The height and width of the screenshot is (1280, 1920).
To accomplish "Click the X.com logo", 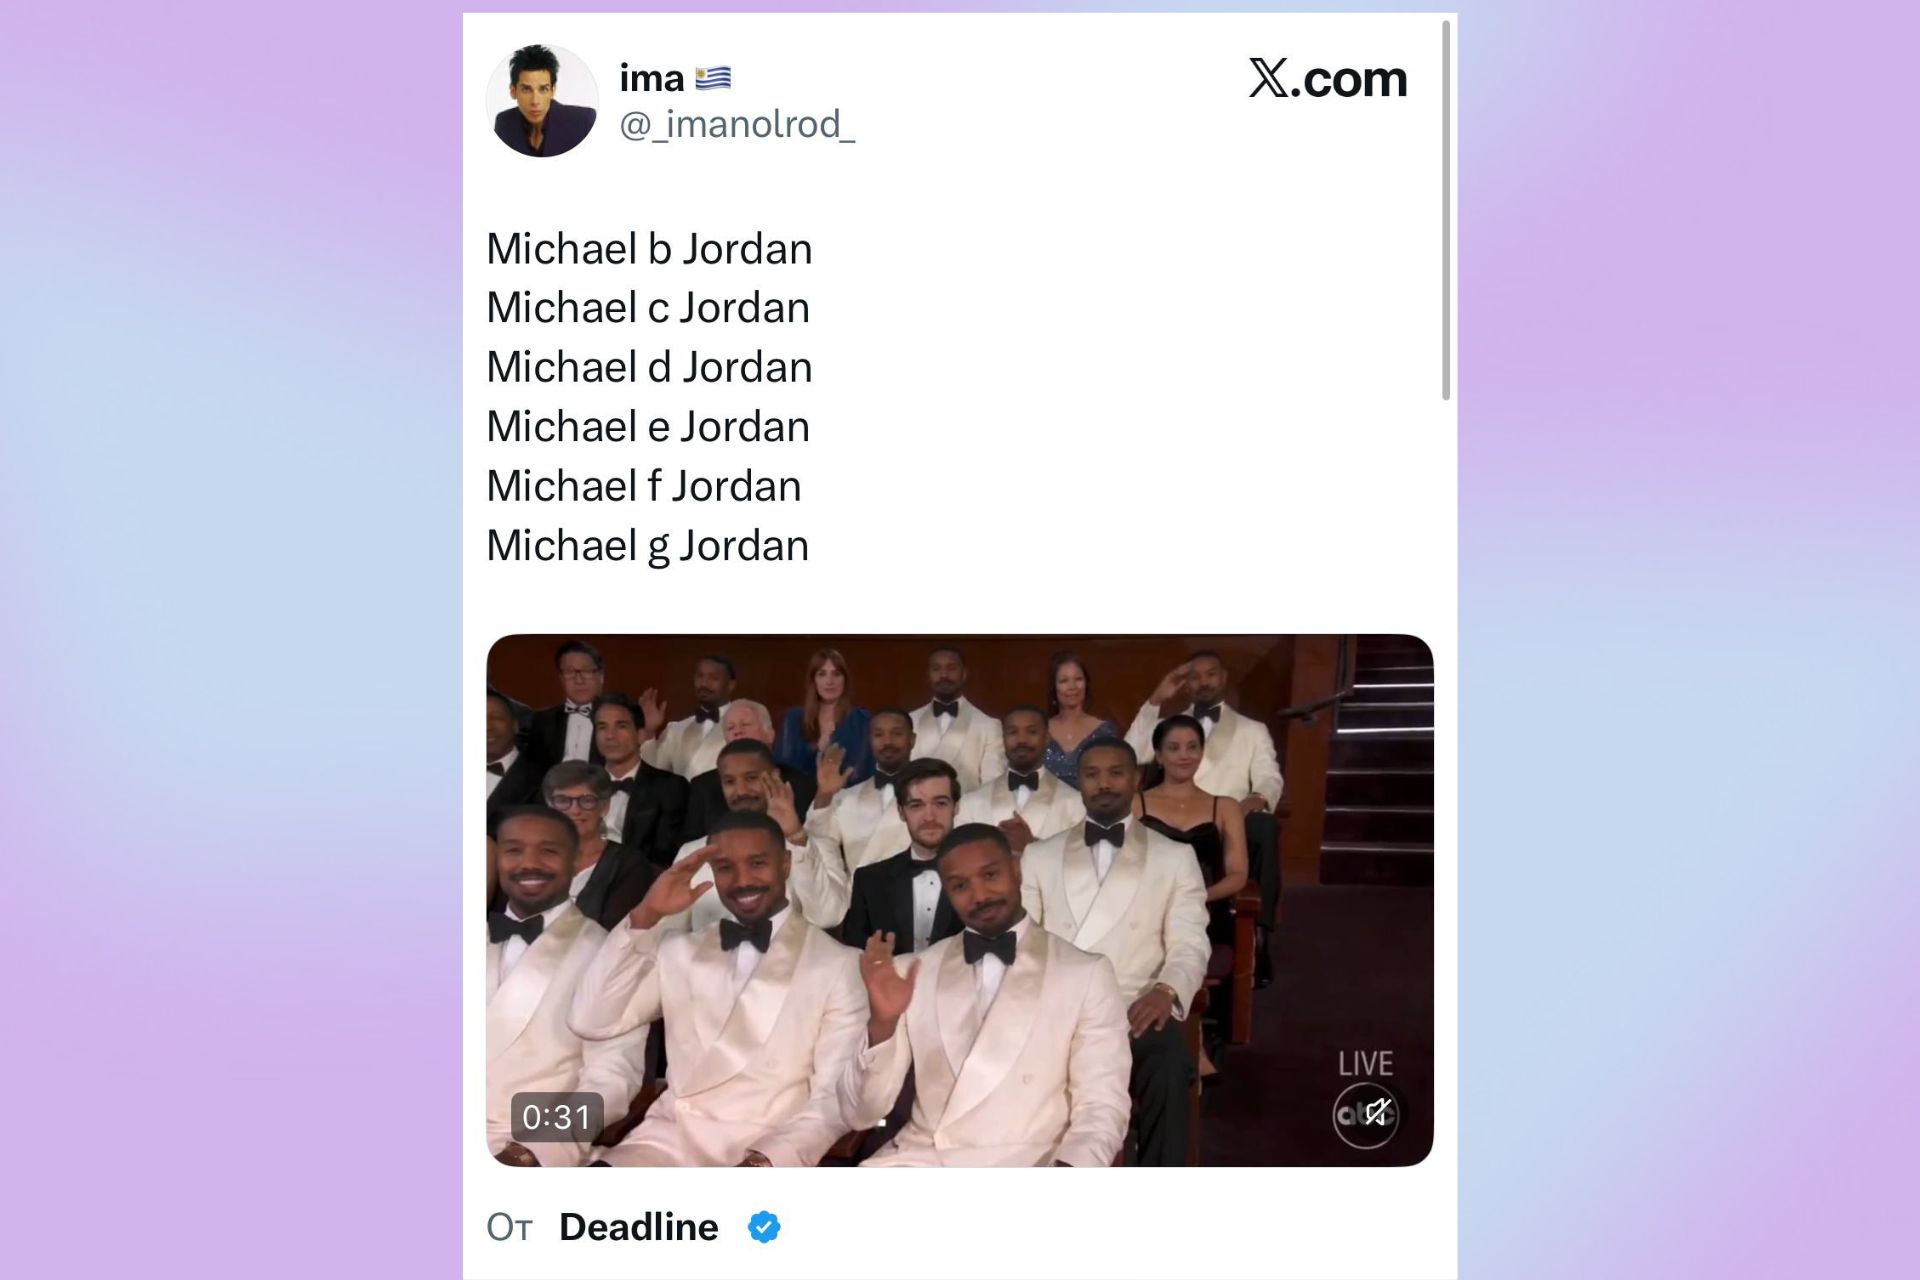I will point(1328,79).
